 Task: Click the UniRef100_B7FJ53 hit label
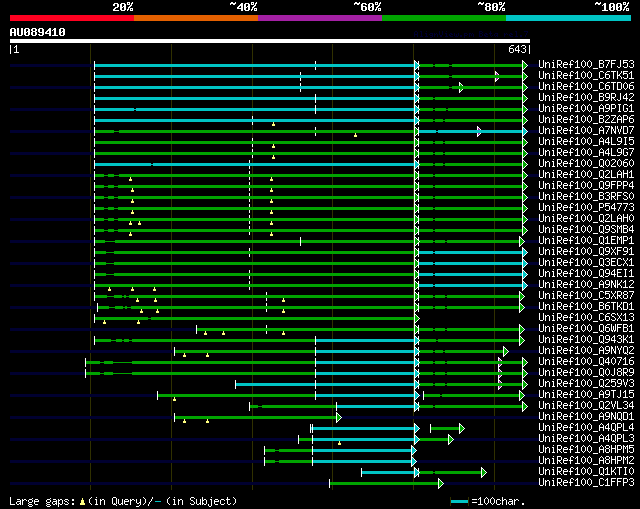586,64
